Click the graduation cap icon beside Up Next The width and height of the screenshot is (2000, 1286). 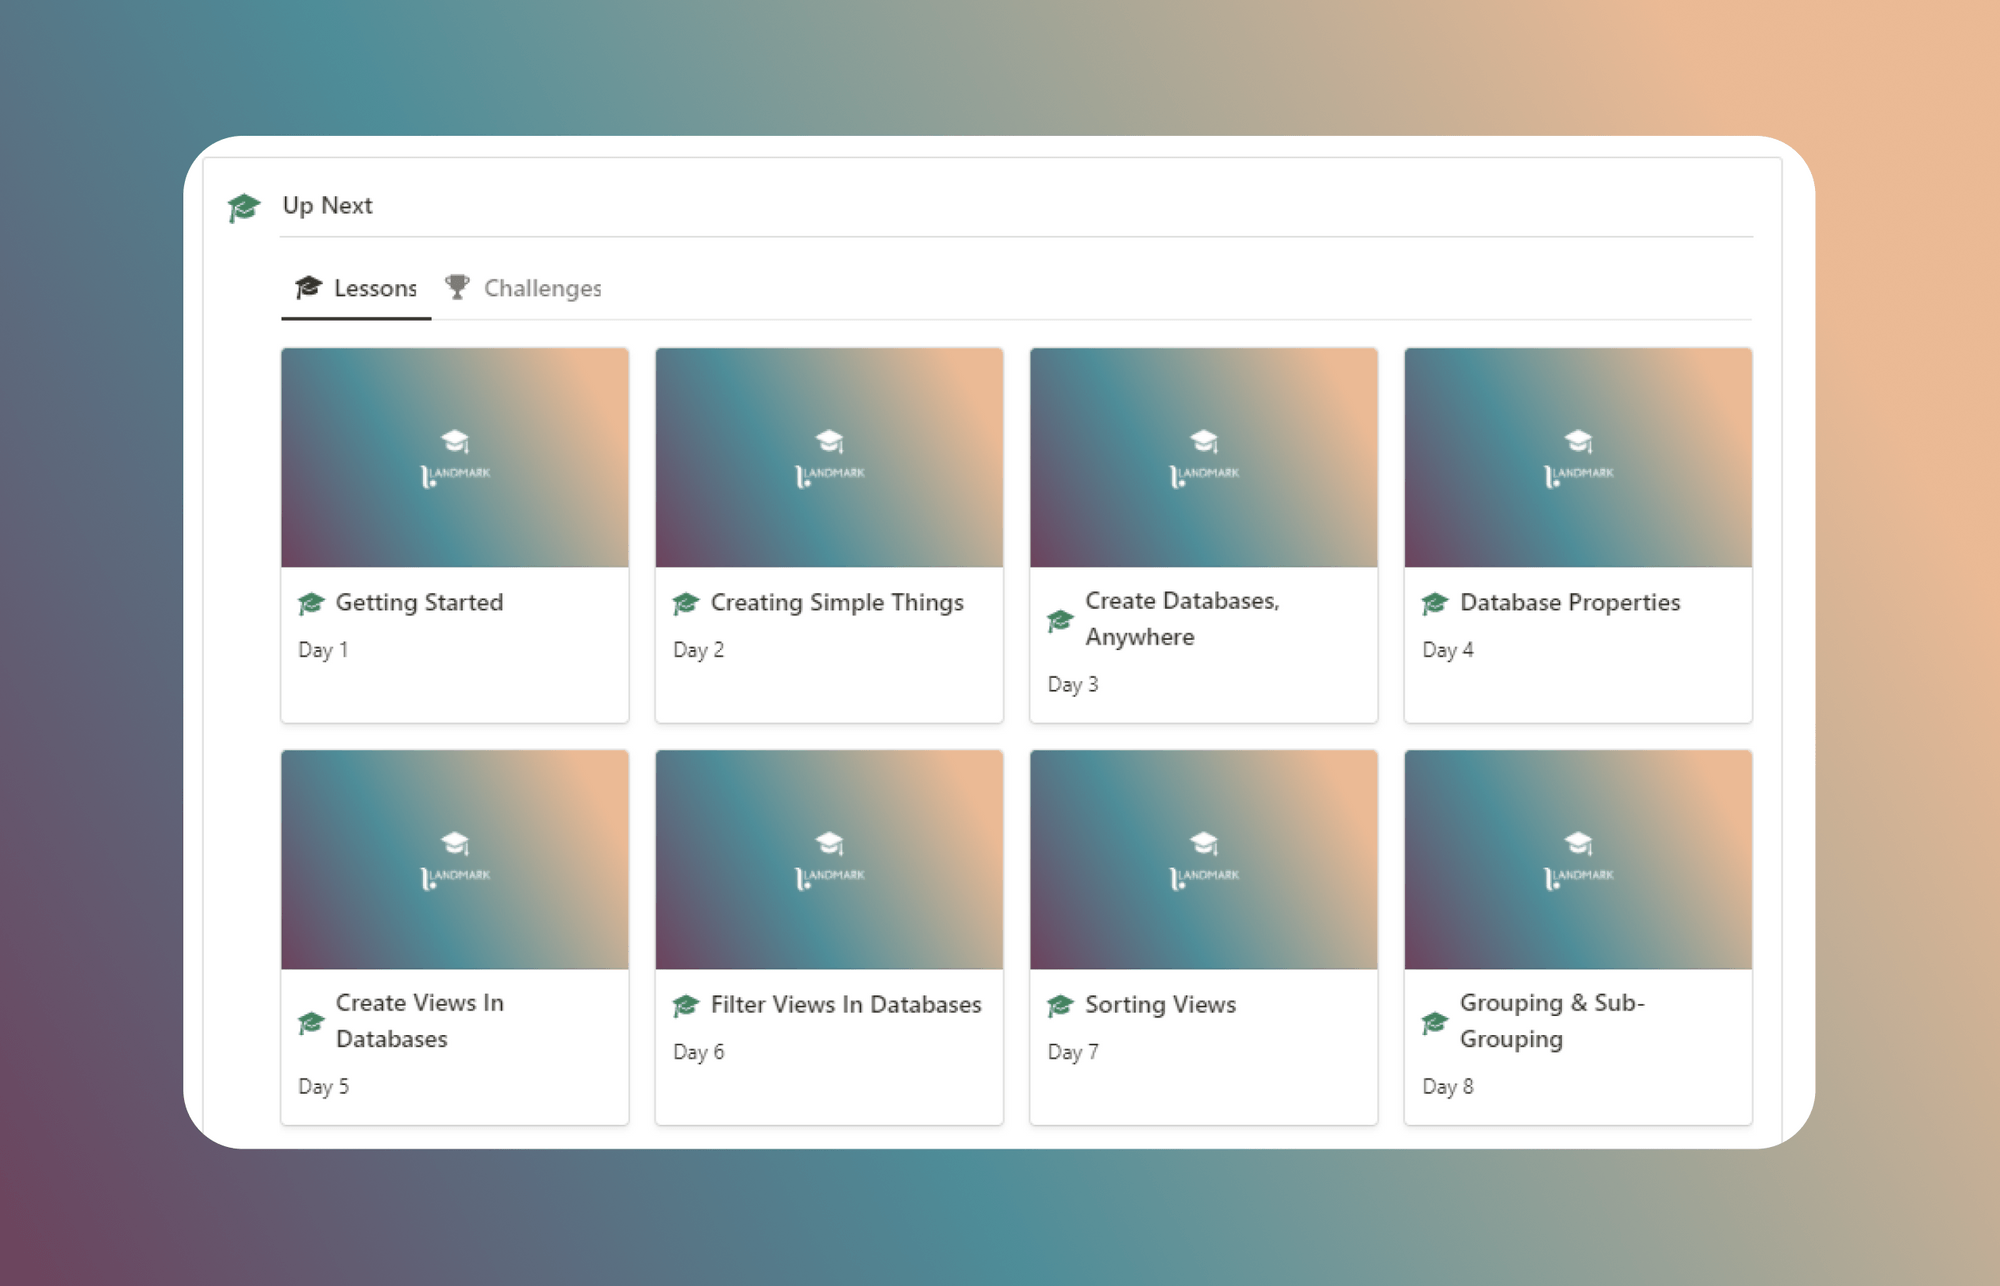pos(241,205)
